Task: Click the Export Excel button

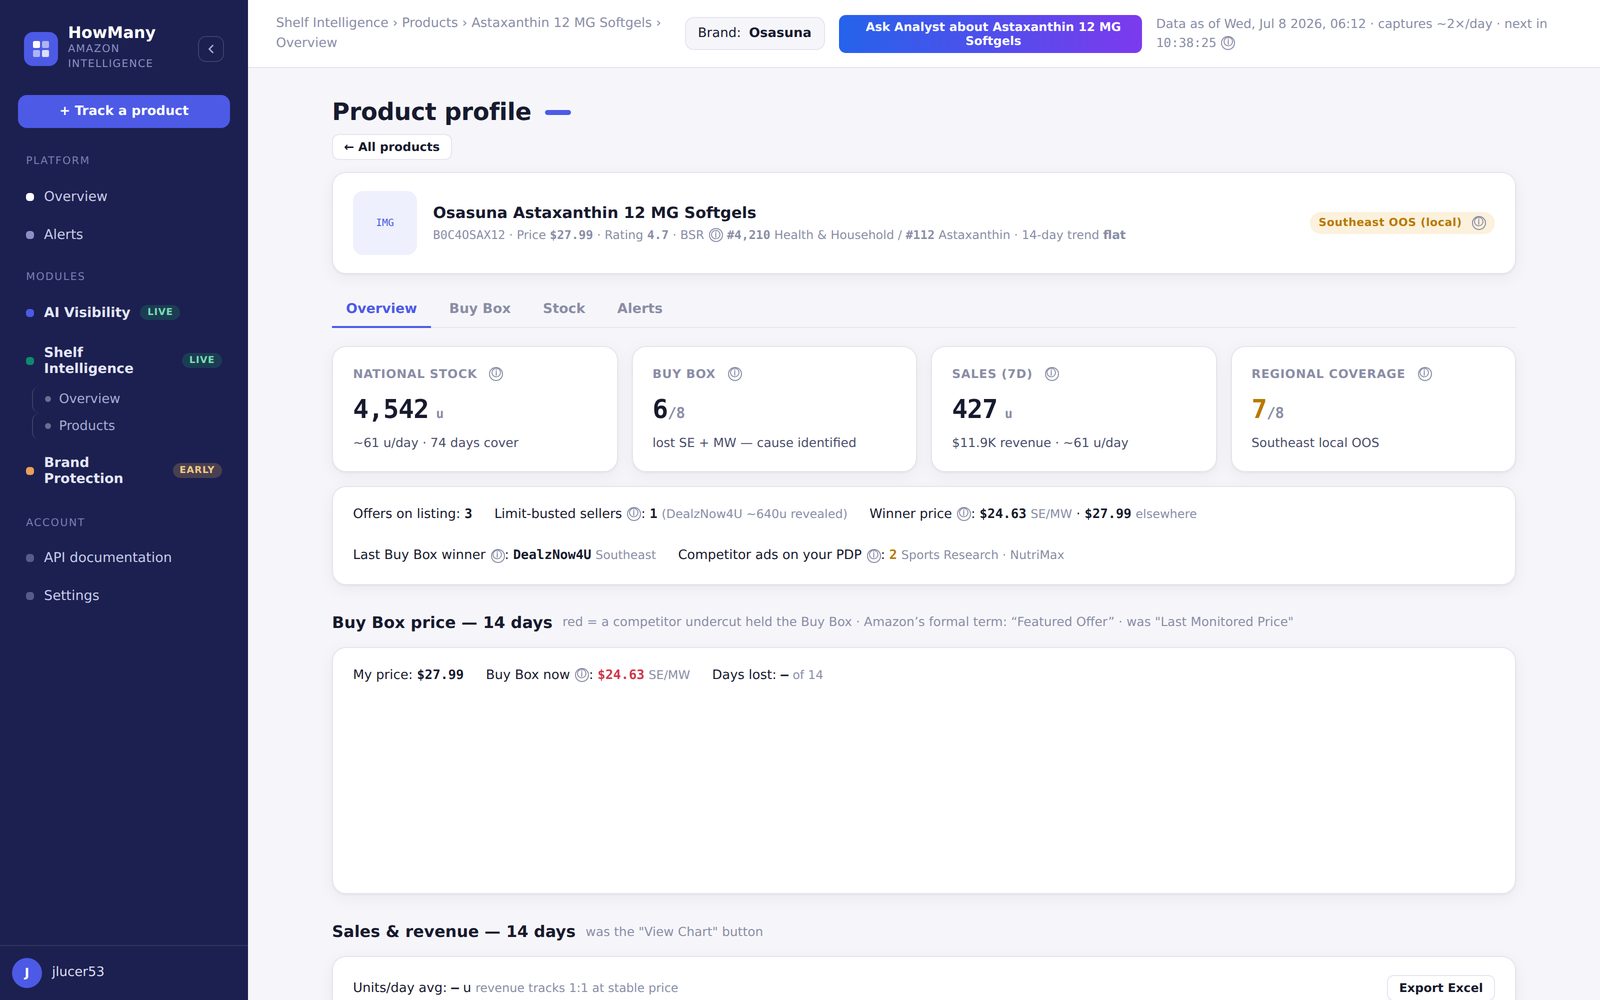Action: (1441, 988)
